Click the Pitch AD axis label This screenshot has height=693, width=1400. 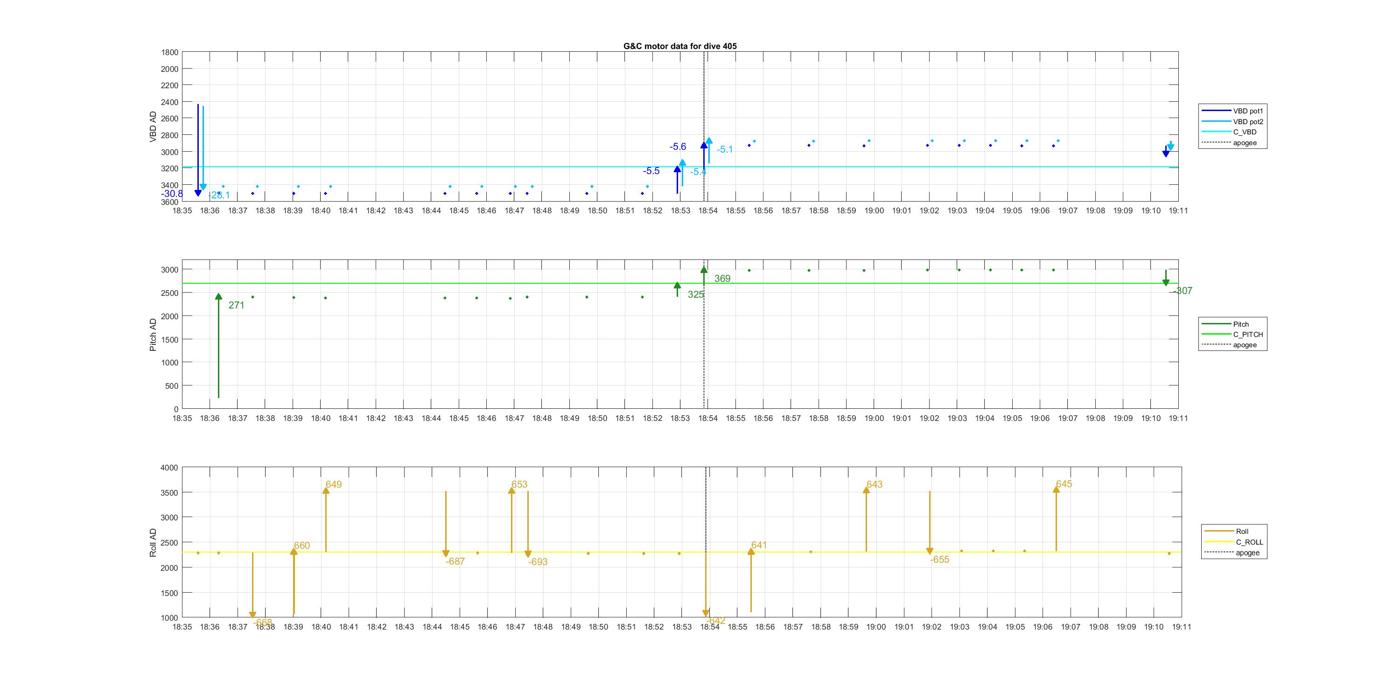[154, 335]
